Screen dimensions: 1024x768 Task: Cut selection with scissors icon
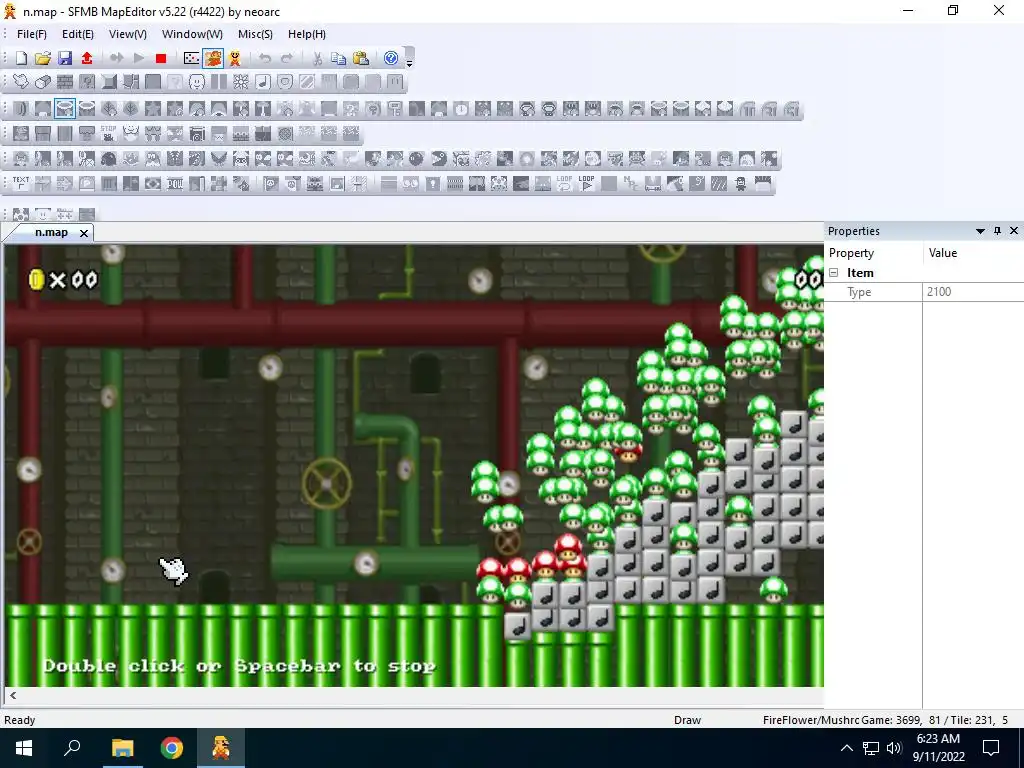tap(317, 59)
